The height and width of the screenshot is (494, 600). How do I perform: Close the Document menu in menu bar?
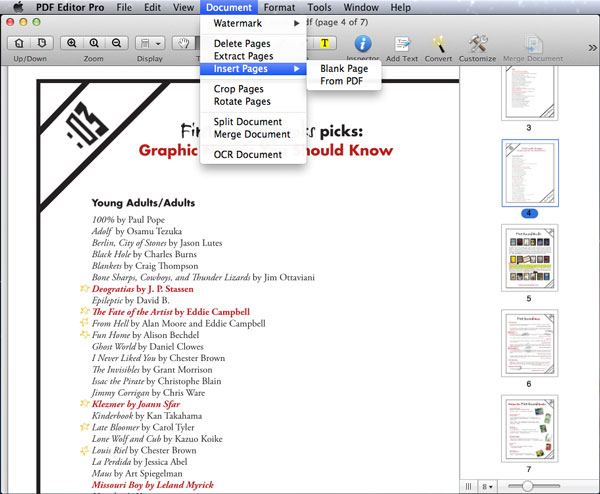tap(229, 7)
